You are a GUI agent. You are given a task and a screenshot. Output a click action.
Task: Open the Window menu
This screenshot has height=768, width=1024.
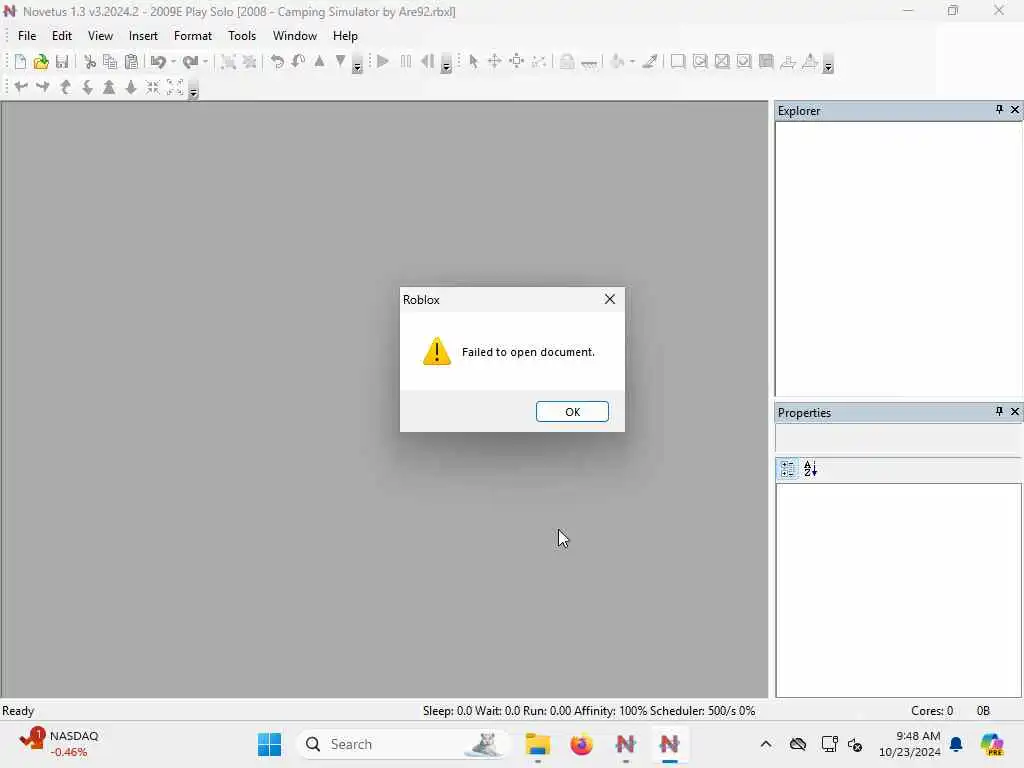295,36
